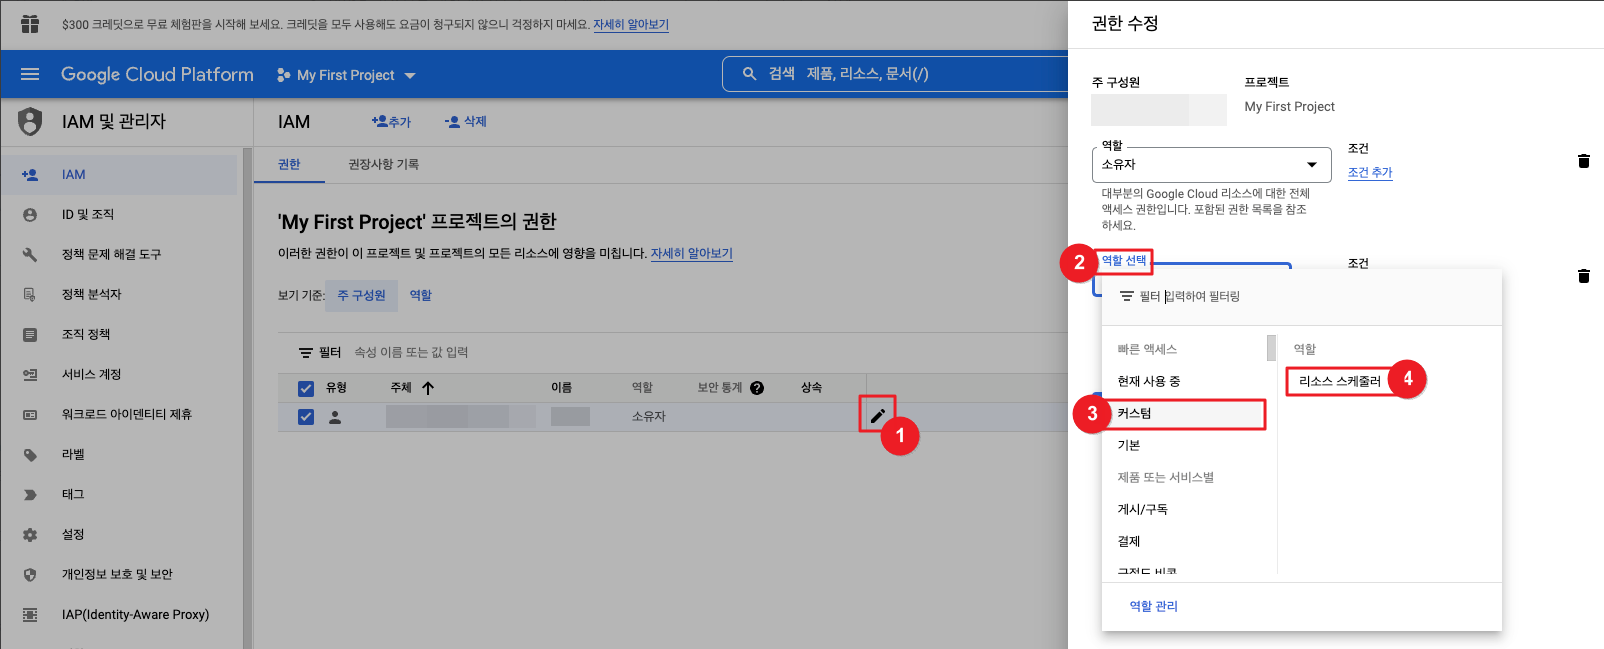Viewport: 1604px width, 649px height.
Task: Click the help icon next to 보안 통계
Action: pos(757,388)
